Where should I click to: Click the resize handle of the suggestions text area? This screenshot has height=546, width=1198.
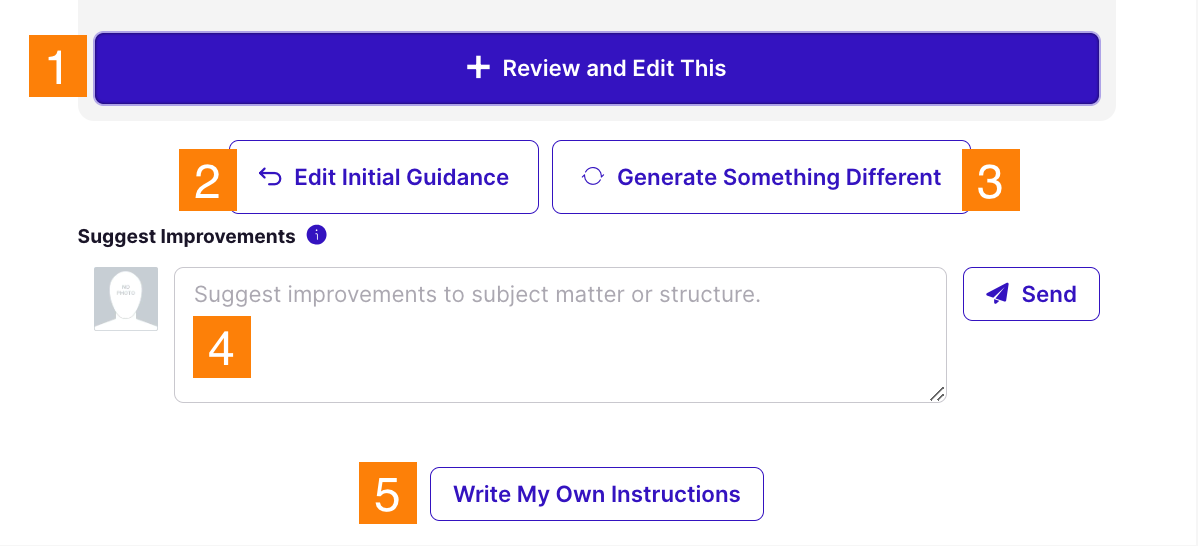click(937, 394)
